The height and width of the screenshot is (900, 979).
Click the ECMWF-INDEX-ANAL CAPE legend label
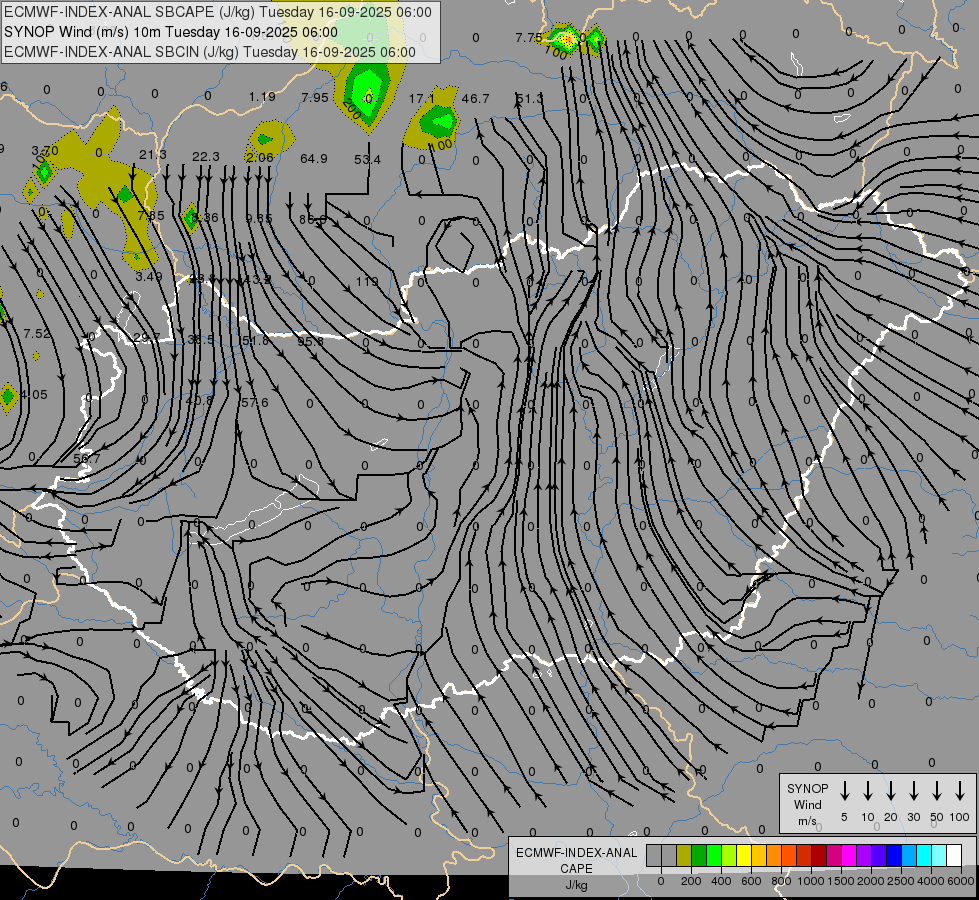tap(576, 868)
